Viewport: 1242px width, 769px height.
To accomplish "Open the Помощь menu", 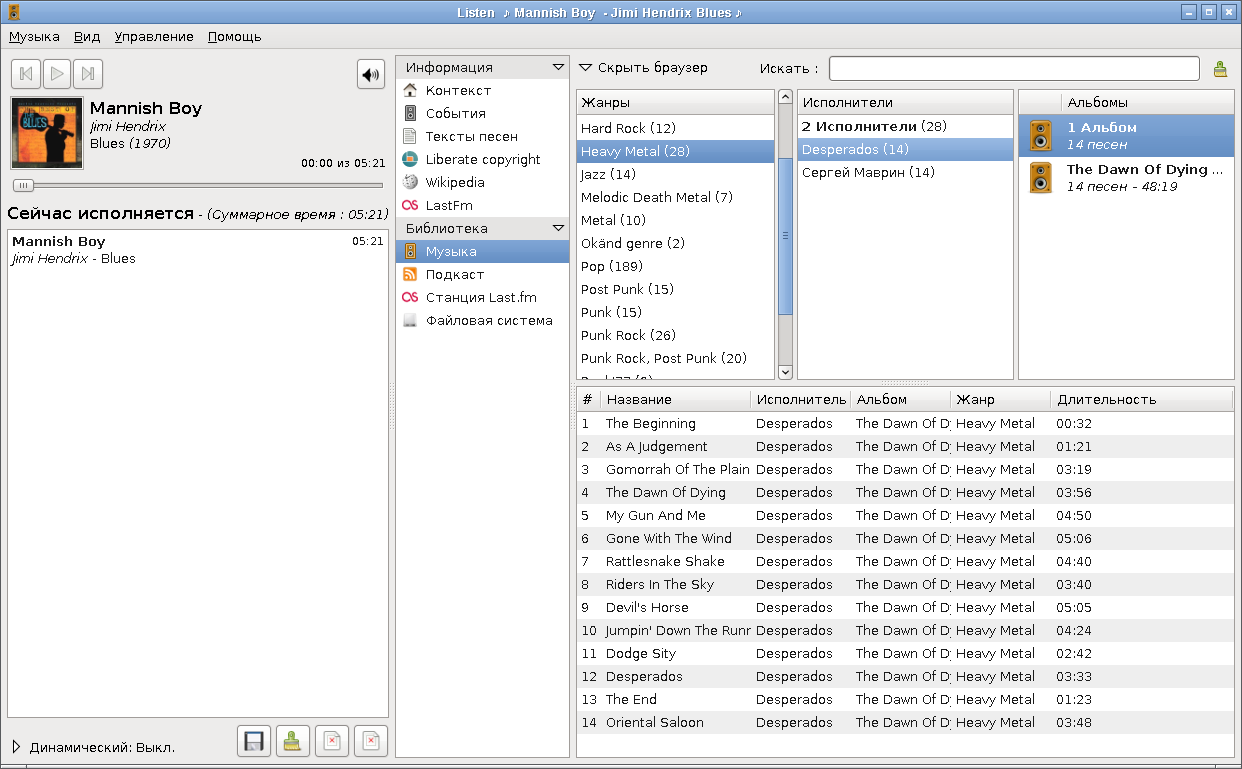I will click(235, 36).
